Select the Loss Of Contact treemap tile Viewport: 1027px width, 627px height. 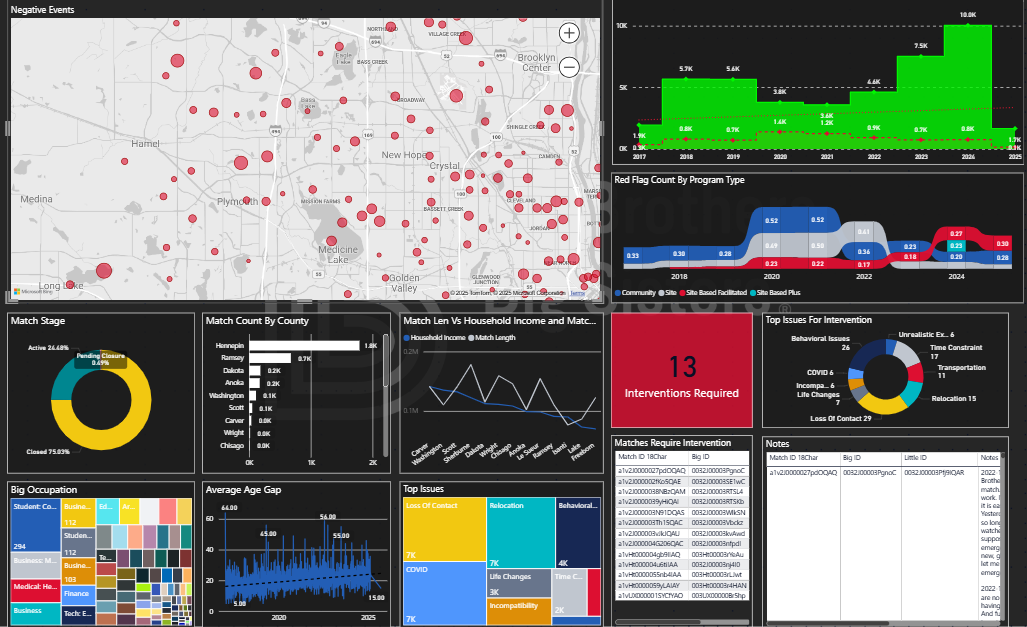[444, 529]
